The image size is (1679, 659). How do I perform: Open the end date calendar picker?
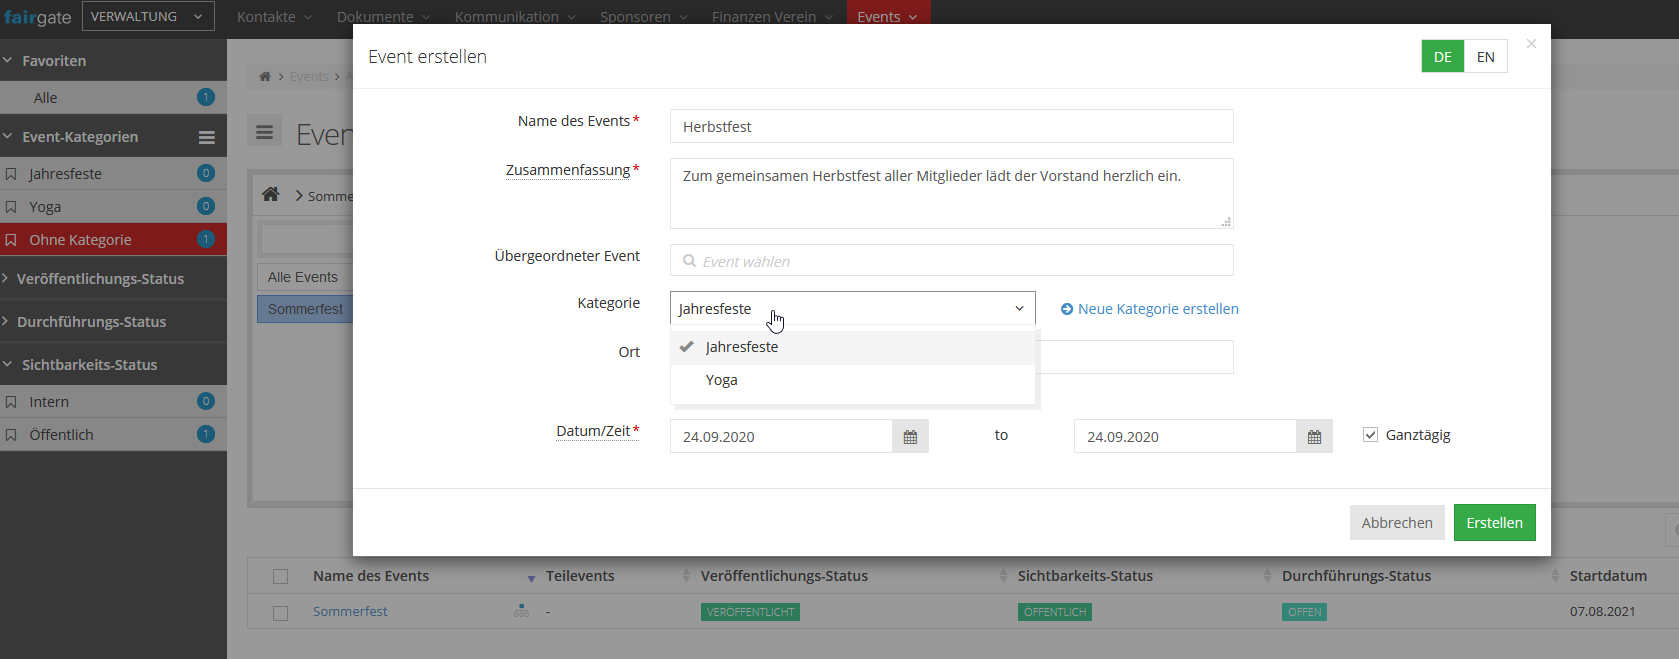pyautogui.click(x=1314, y=437)
